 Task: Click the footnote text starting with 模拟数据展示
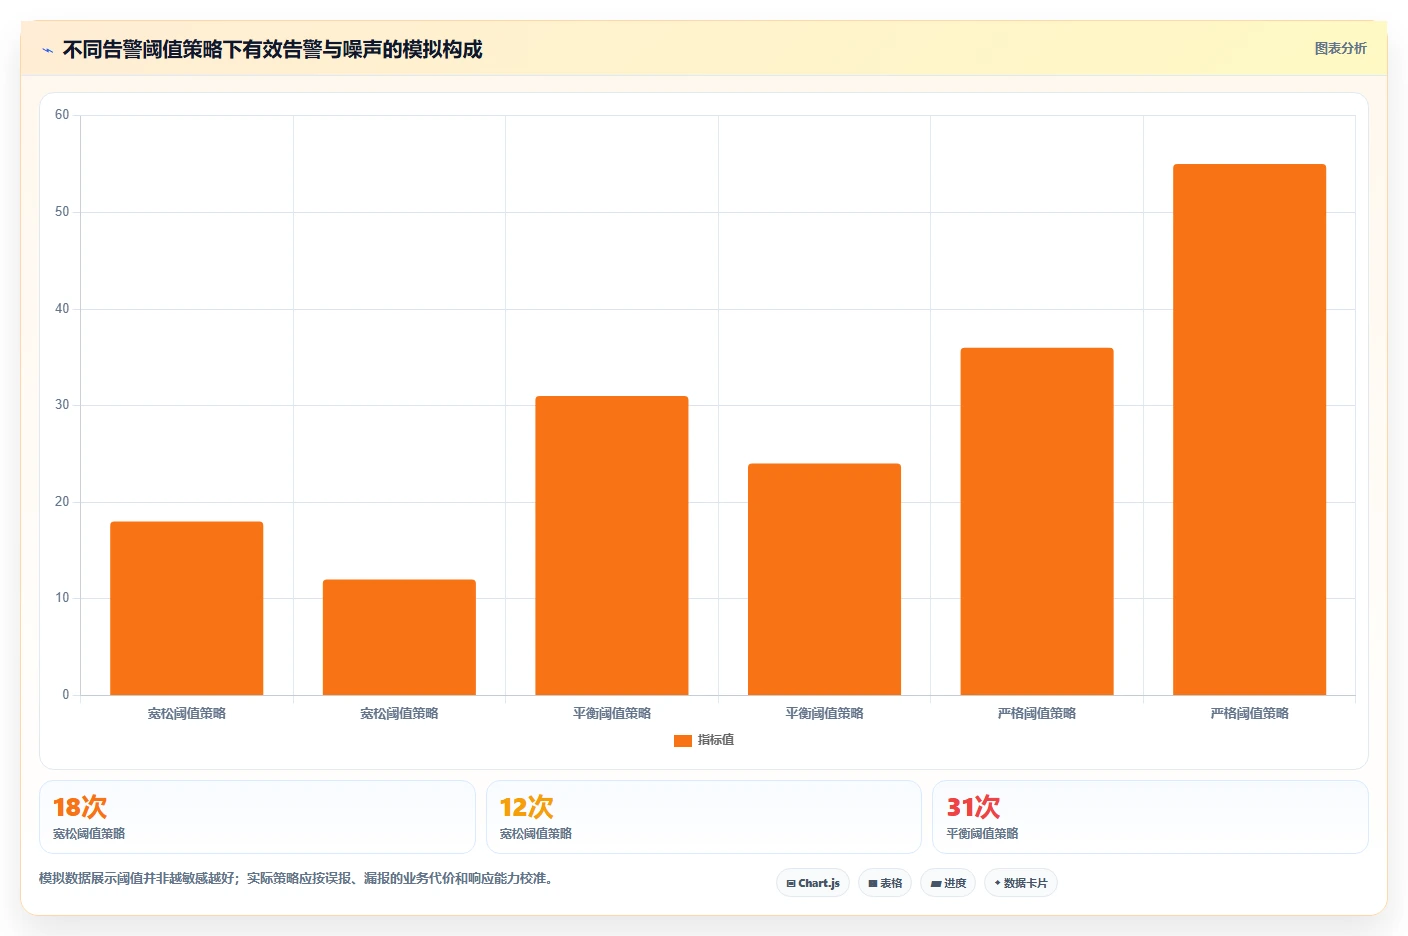(x=298, y=878)
